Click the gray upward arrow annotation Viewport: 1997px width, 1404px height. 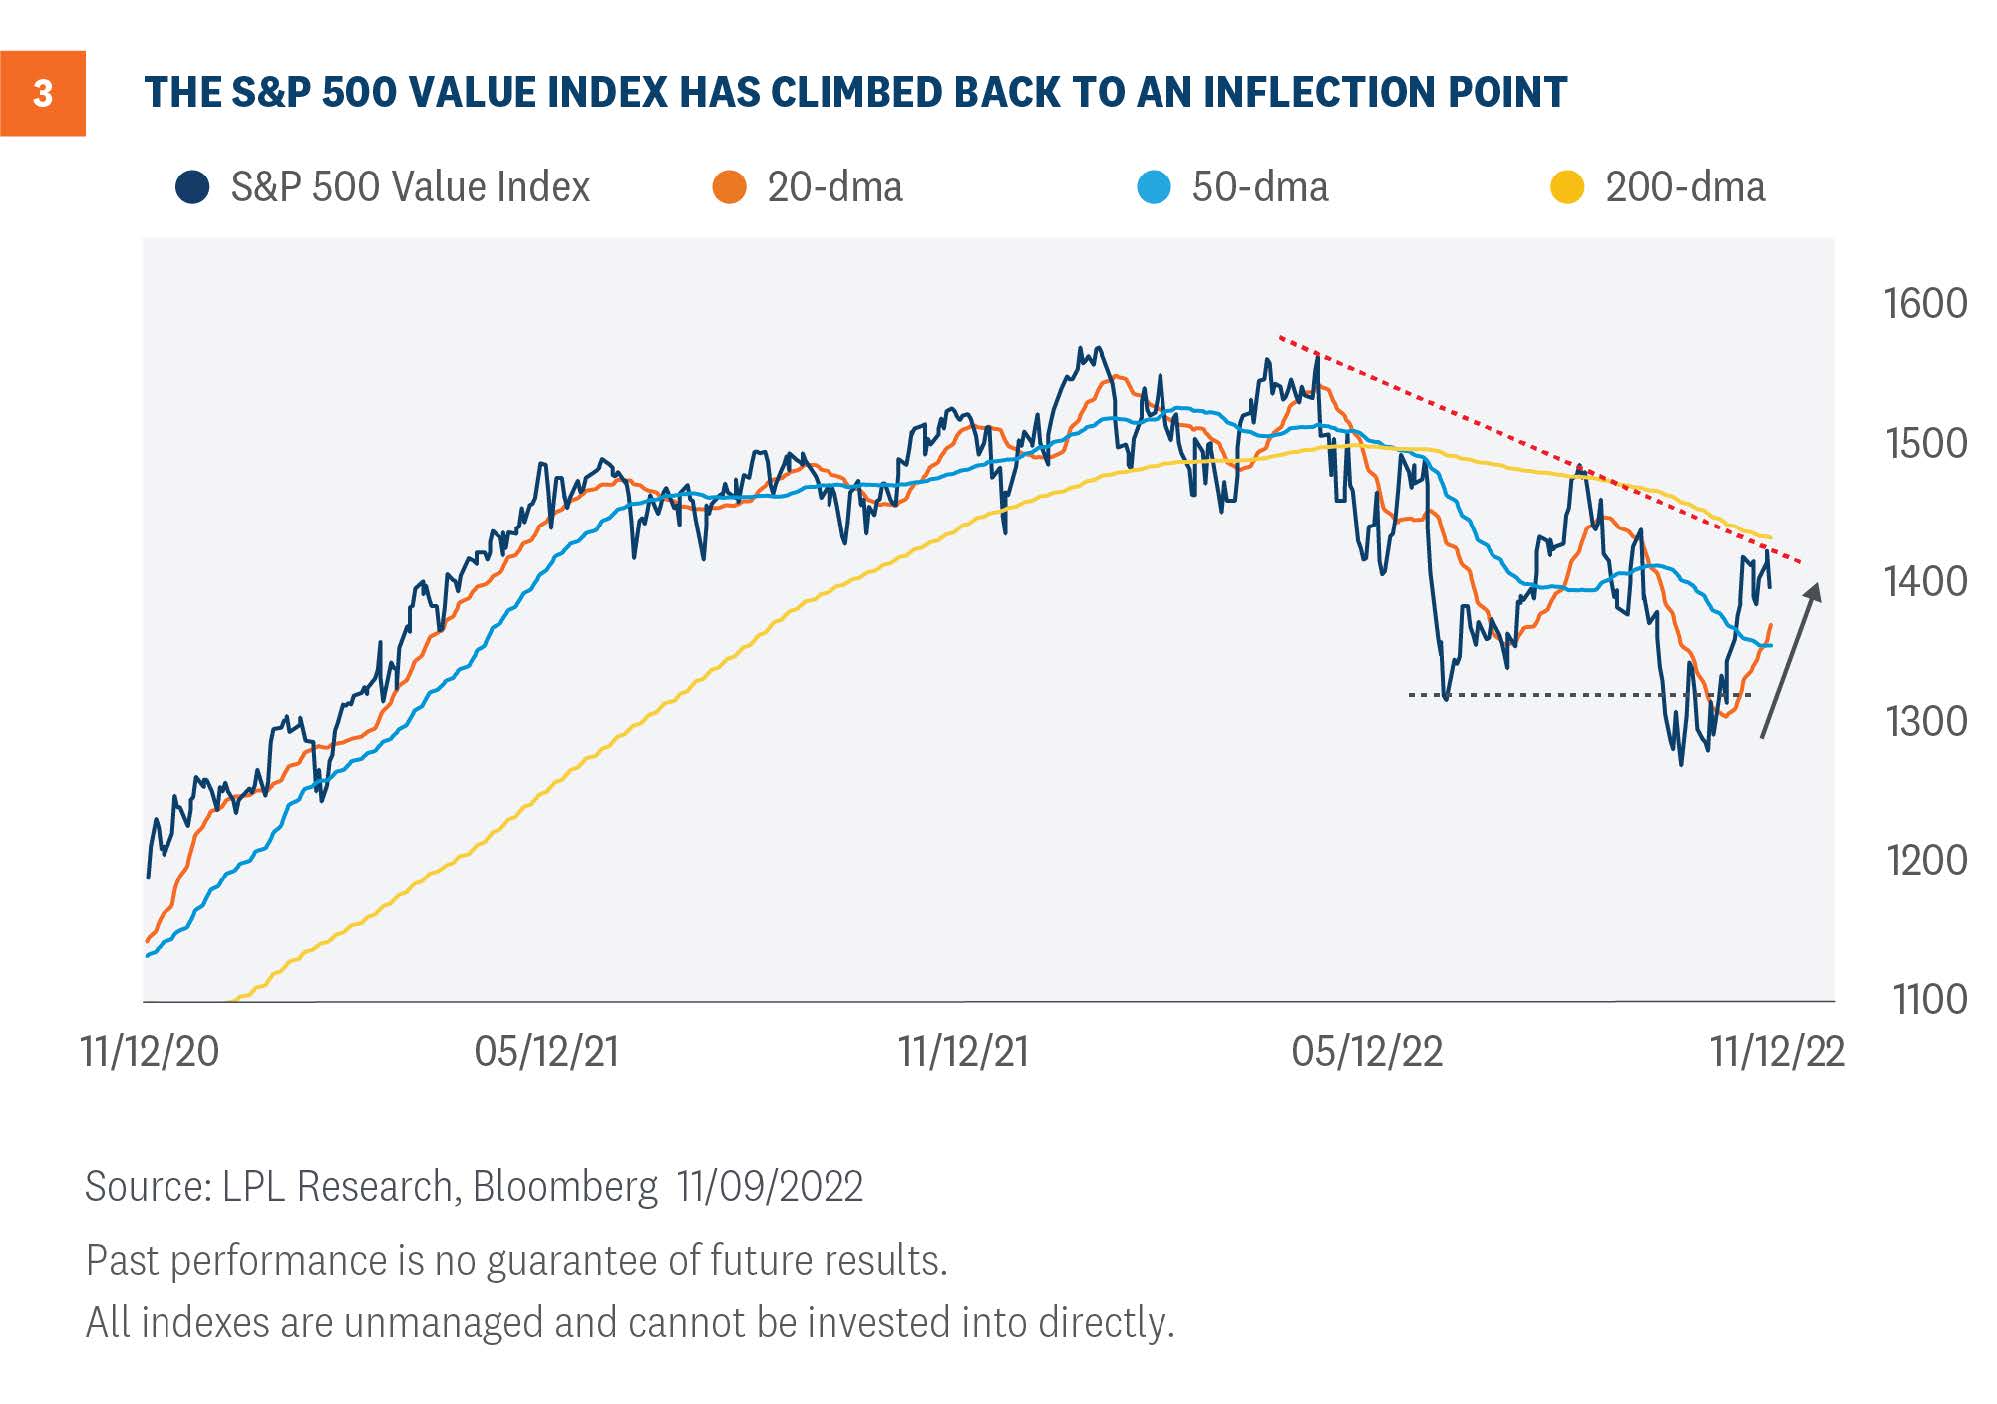(x=1791, y=661)
